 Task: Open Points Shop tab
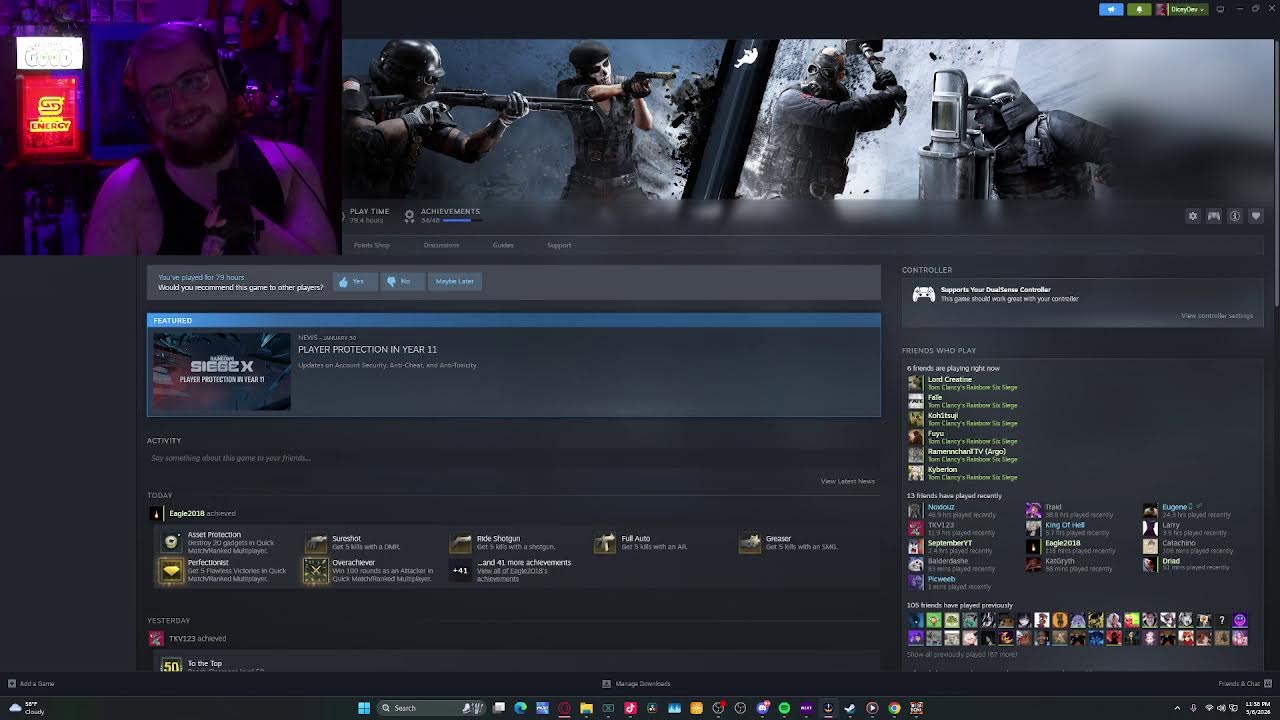coord(372,245)
